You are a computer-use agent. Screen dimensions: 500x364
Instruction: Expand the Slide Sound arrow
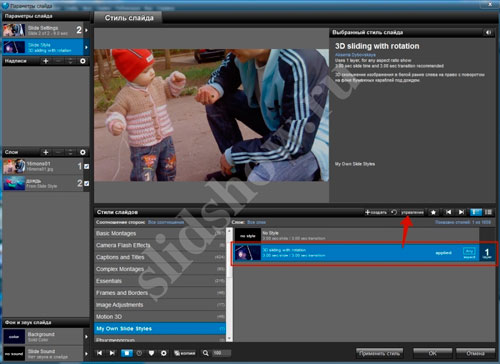[x=86, y=353]
